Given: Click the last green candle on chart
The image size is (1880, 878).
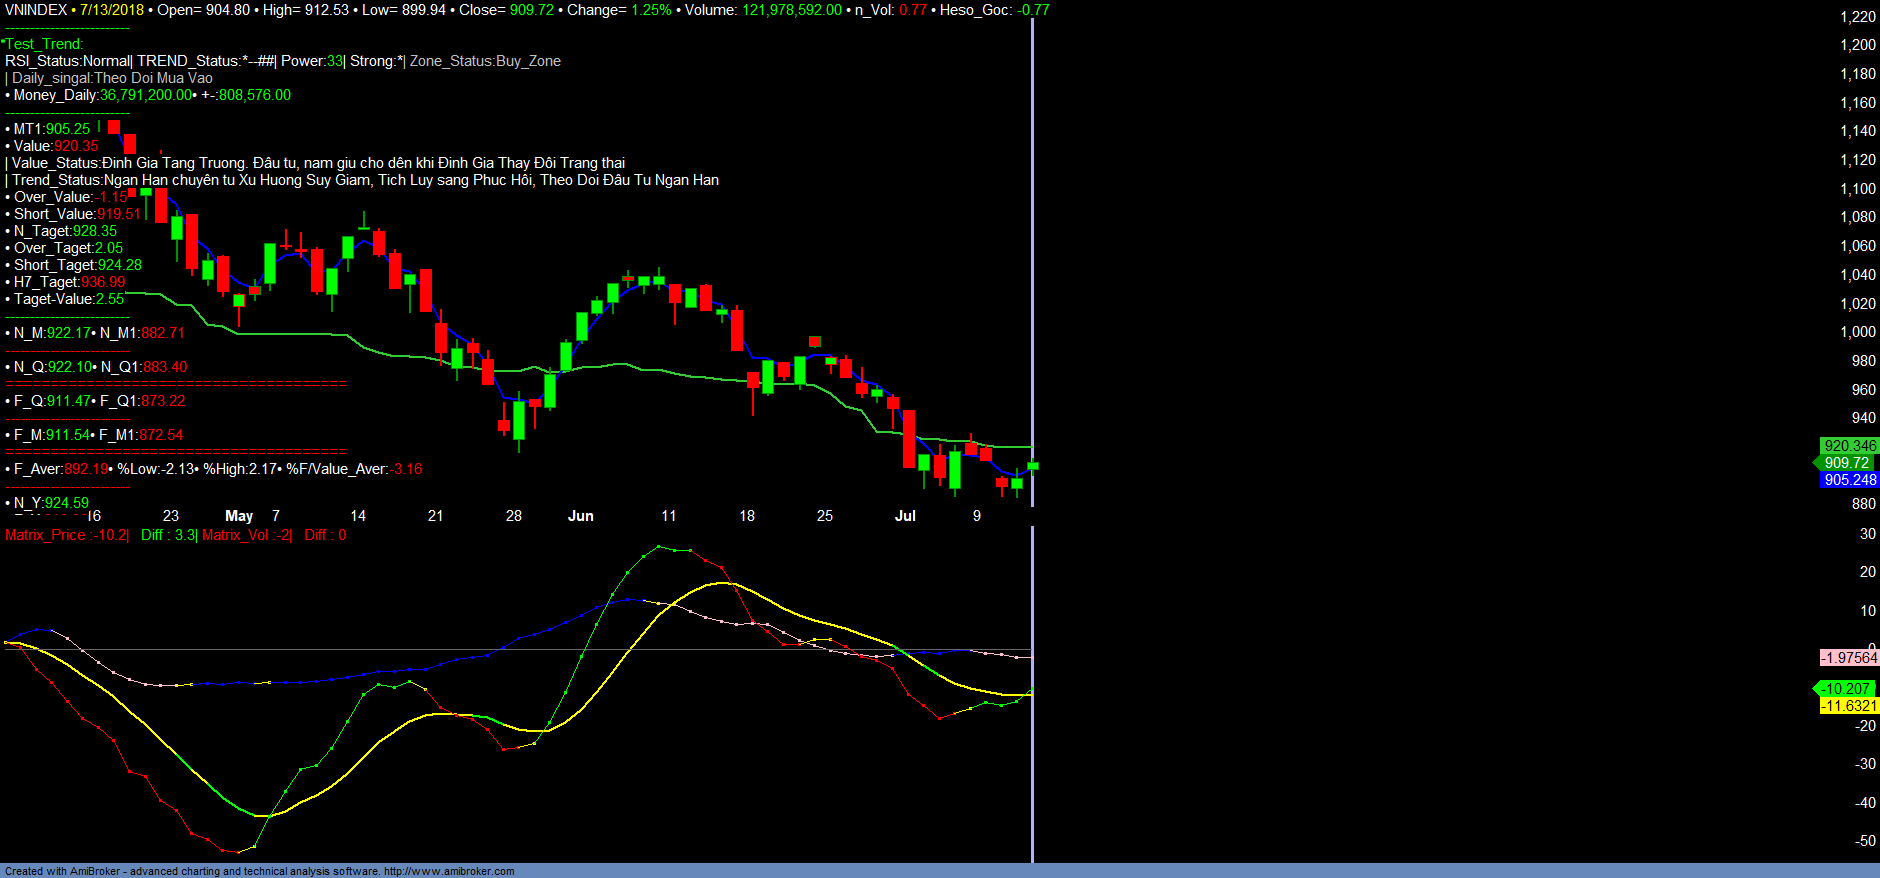Looking at the screenshot, I should (x=1033, y=466).
